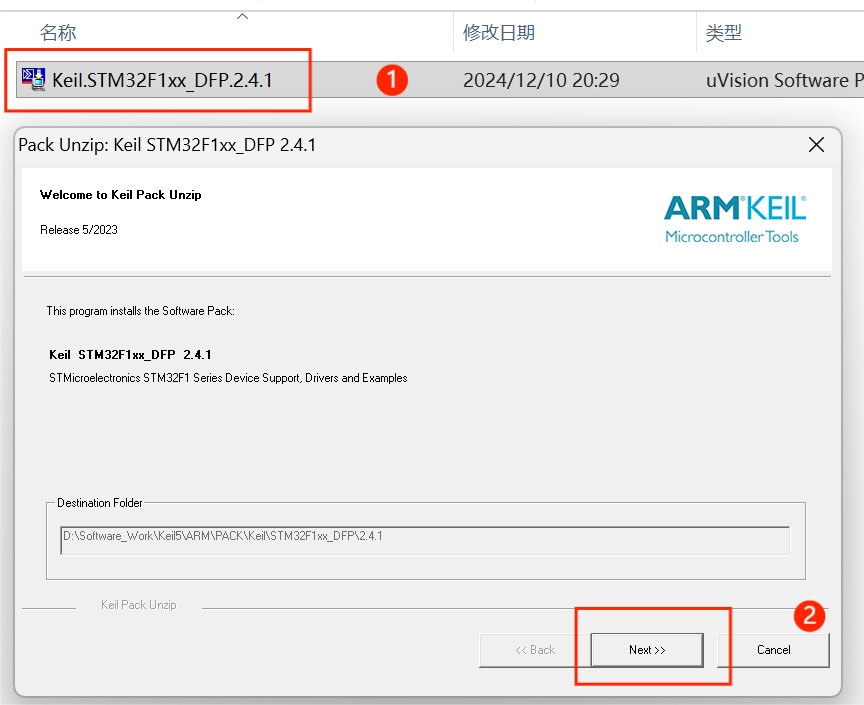Select the Keil.STM32F1xx_DFP.2.4.1 file name
The image size is (864, 705).
(x=162, y=80)
